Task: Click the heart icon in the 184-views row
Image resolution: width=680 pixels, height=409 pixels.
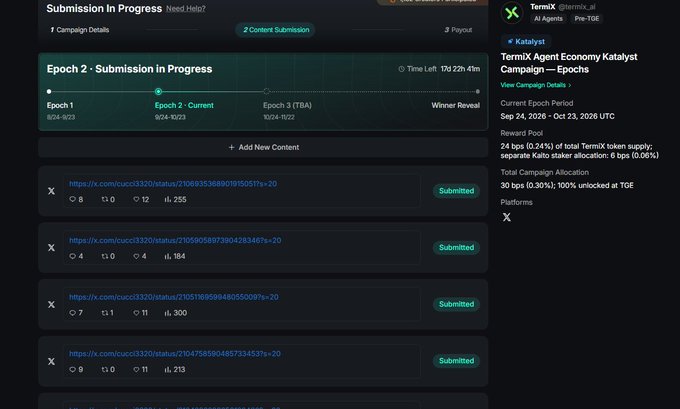Action: [x=136, y=256]
